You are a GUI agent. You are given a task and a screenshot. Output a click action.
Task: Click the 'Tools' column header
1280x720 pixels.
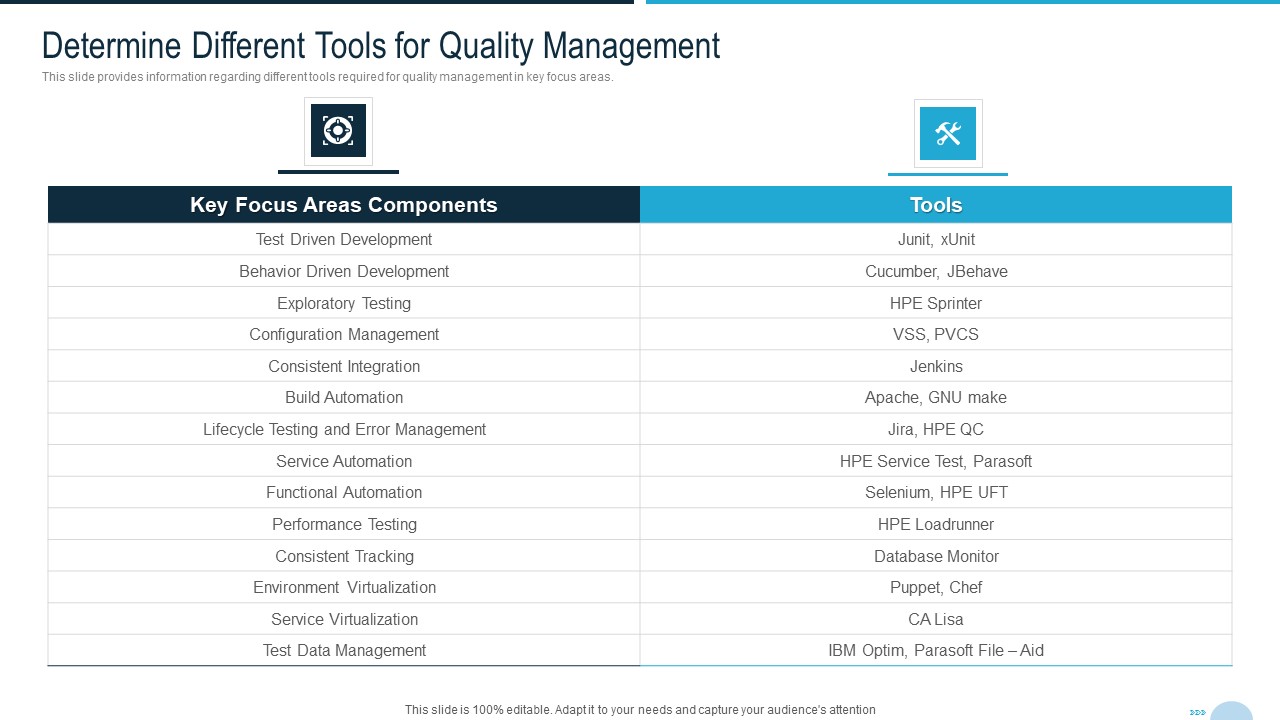coord(936,204)
